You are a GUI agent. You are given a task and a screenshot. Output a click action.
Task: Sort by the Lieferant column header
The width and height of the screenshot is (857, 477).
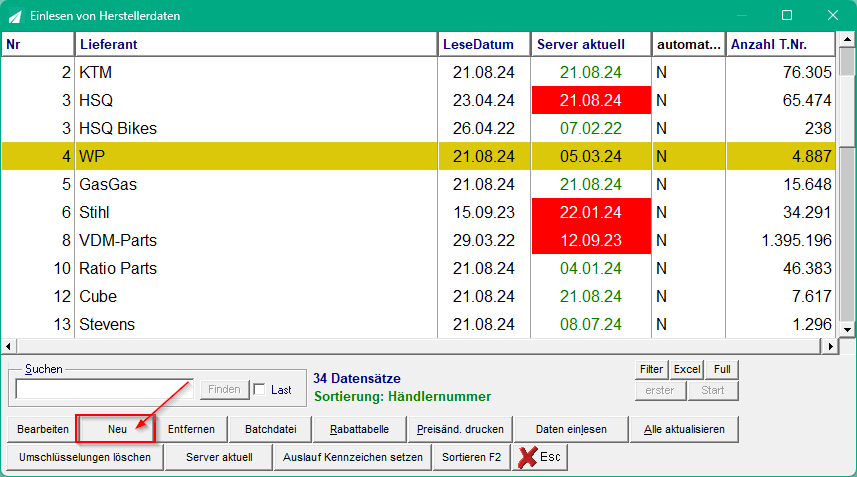pos(256,44)
